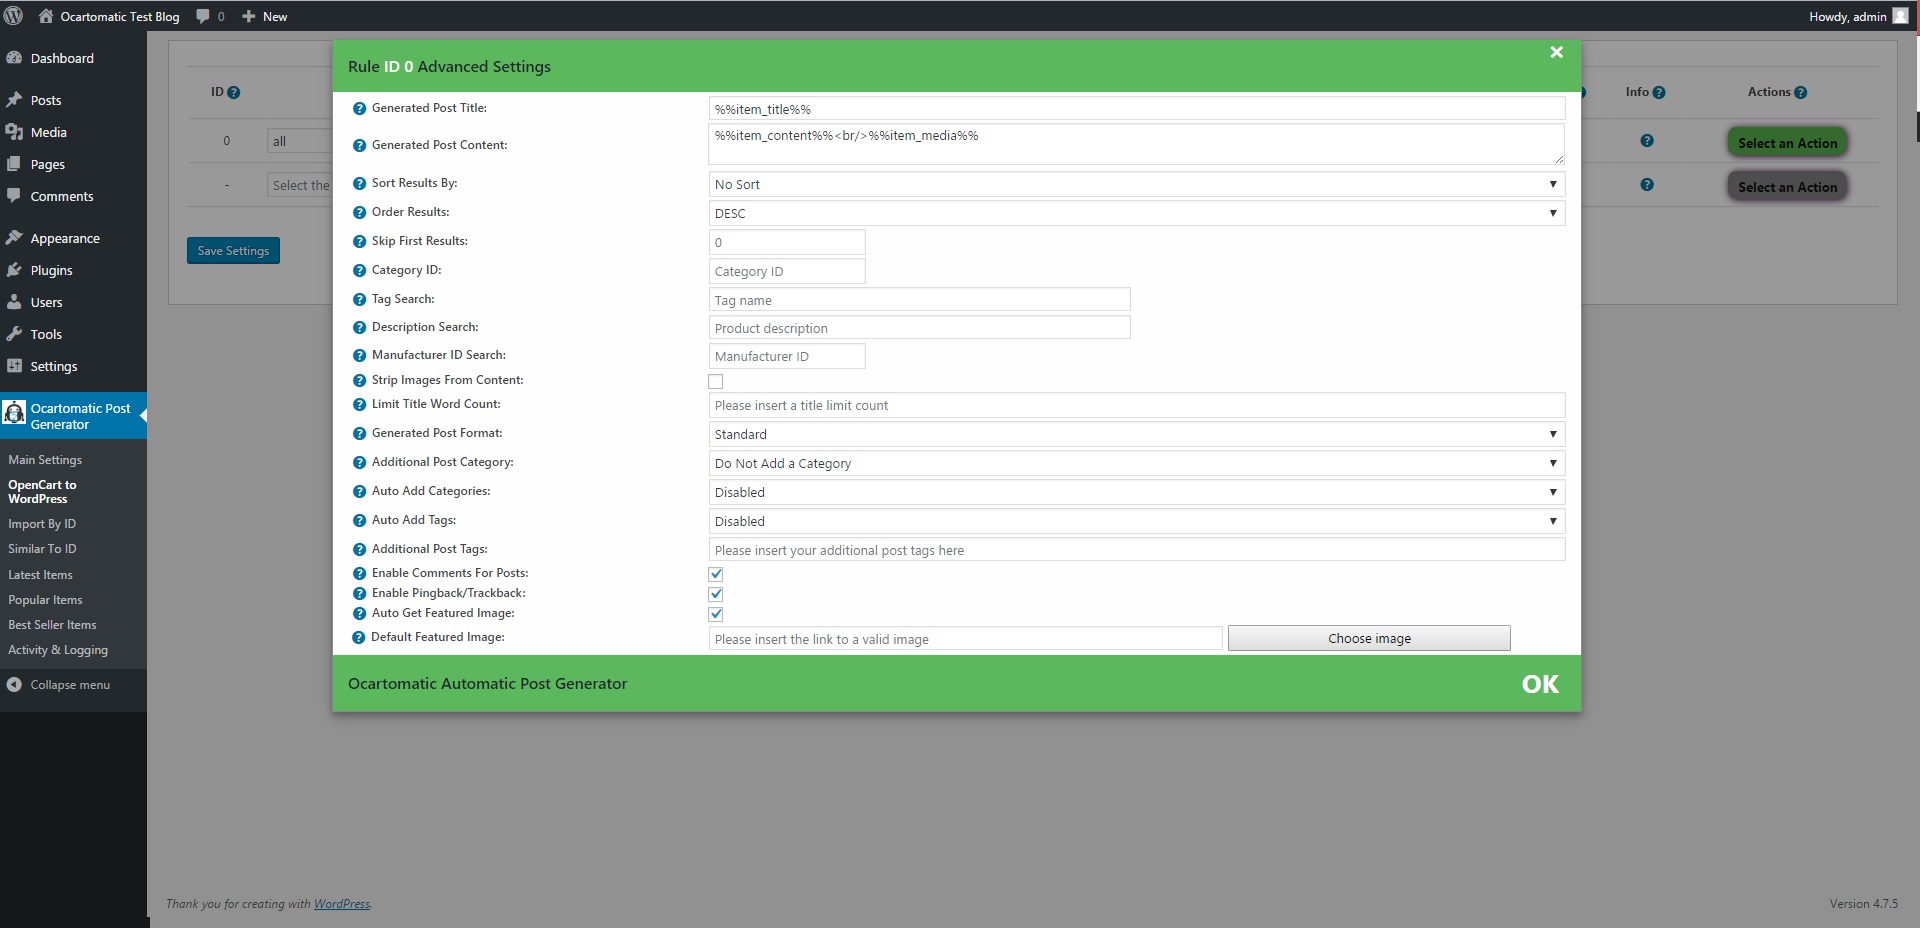Click help icon beside Sort Results By
The width and height of the screenshot is (1920, 928).
click(359, 184)
